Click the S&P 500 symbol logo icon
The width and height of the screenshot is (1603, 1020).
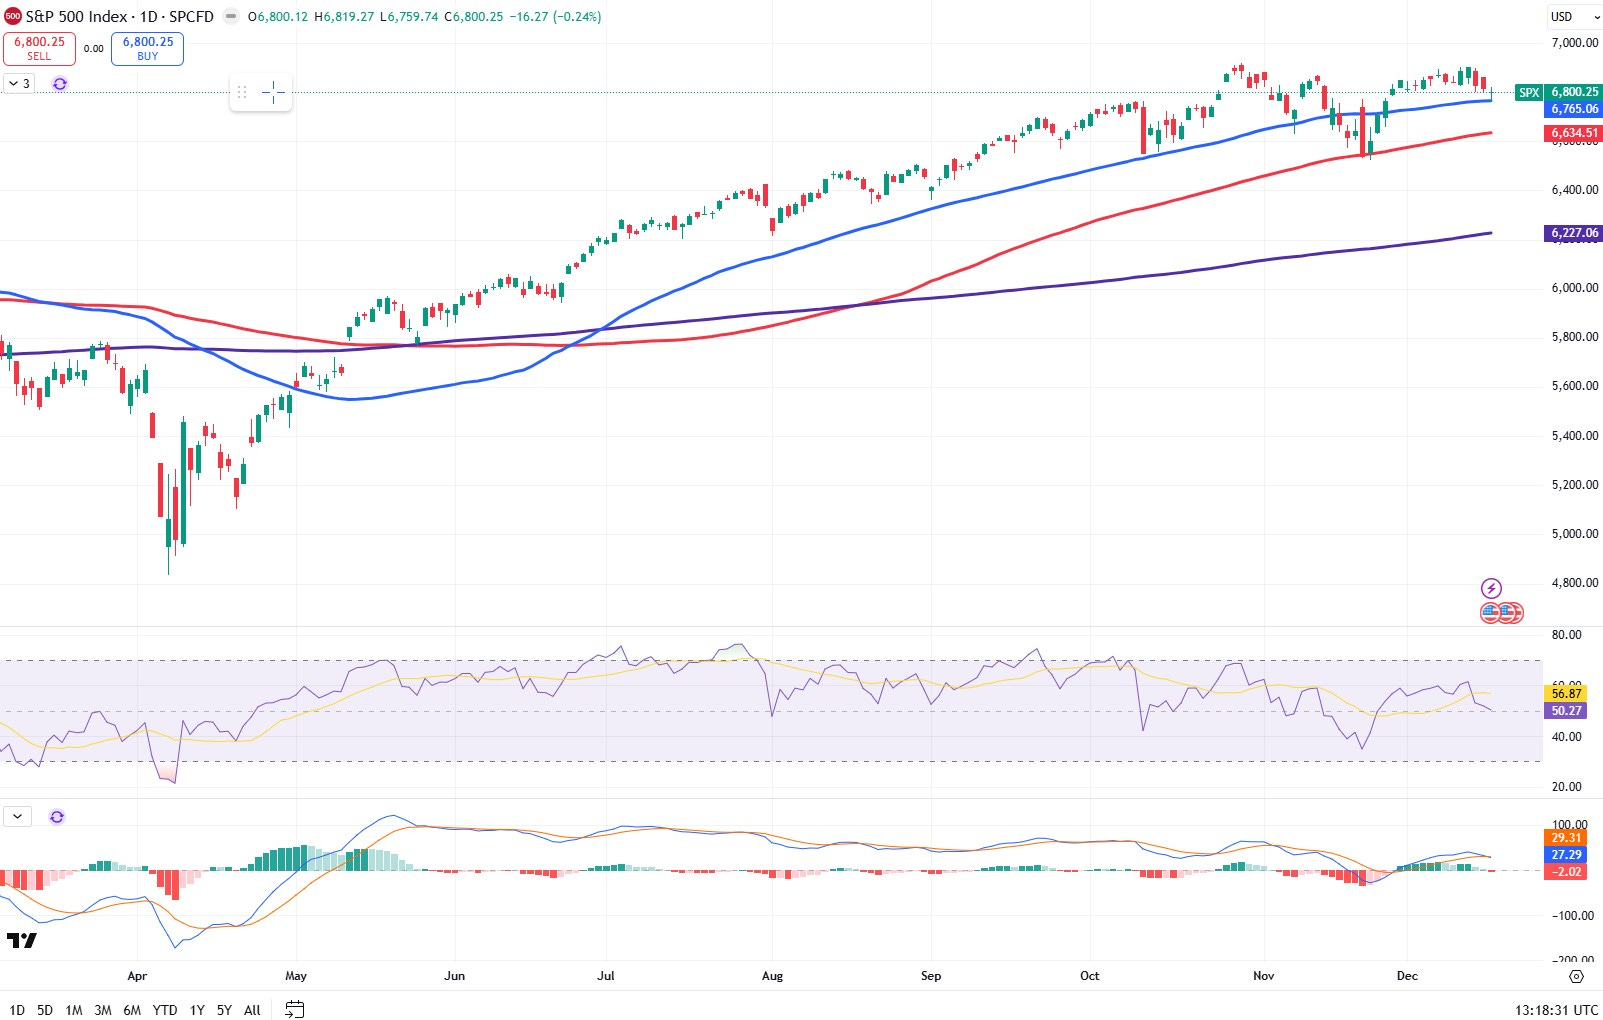point(12,16)
